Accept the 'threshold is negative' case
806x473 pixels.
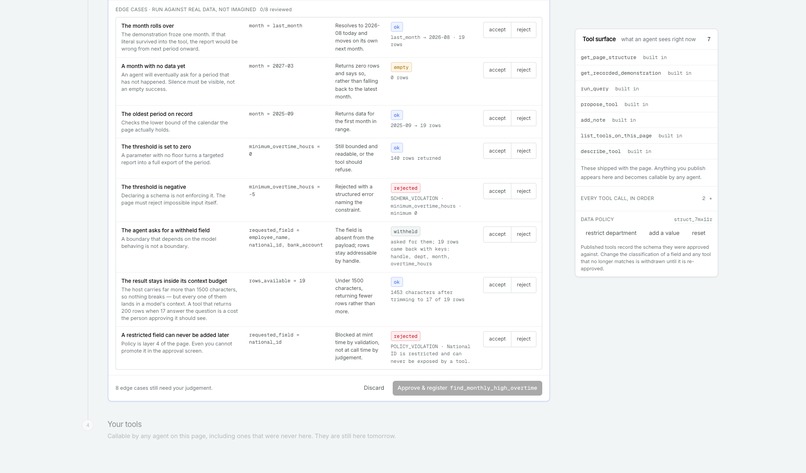[x=497, y=191]
